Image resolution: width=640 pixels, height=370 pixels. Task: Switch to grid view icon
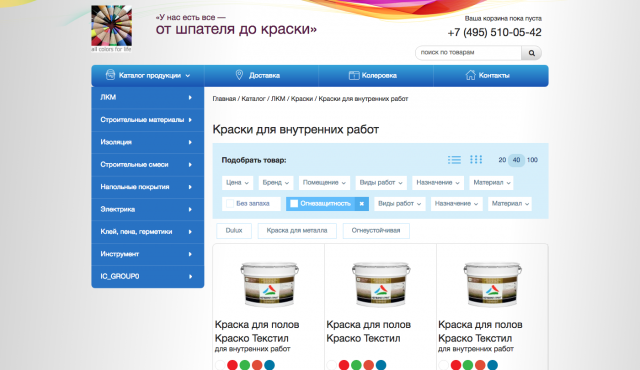click(476, 160)
